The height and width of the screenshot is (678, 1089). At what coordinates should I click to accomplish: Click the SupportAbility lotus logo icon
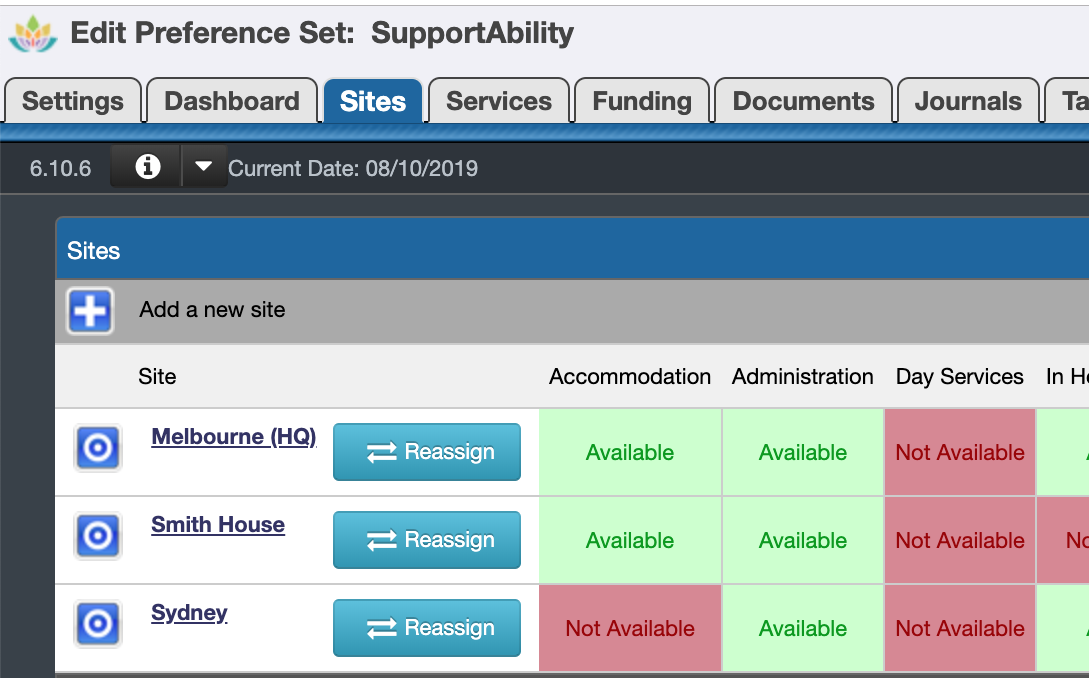pyautogui.click(x=31, y=33)
